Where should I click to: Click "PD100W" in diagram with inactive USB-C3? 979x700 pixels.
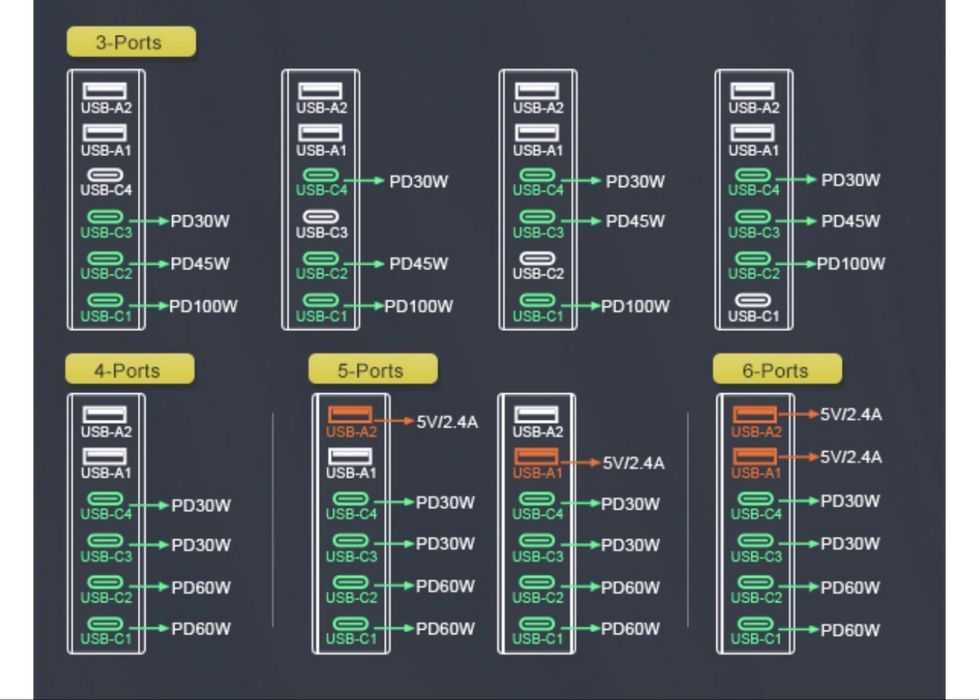click(419, 307)
